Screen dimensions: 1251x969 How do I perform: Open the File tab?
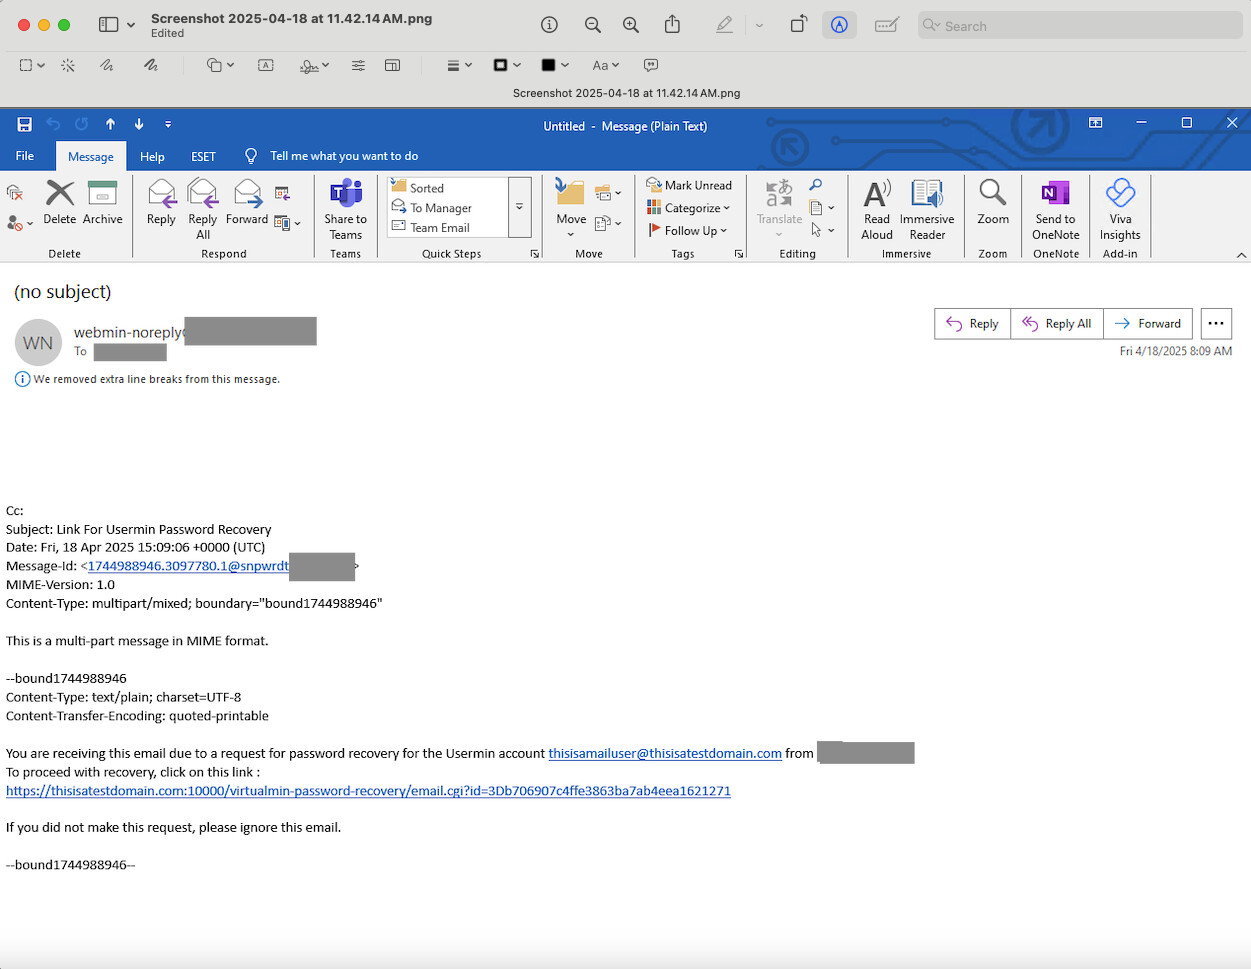coord(25,156)
